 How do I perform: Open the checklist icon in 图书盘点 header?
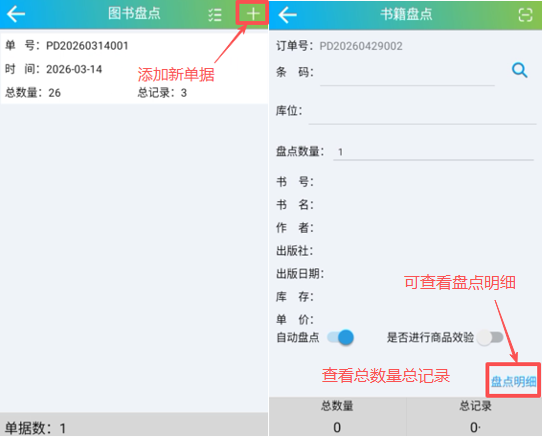coord(215,15)
